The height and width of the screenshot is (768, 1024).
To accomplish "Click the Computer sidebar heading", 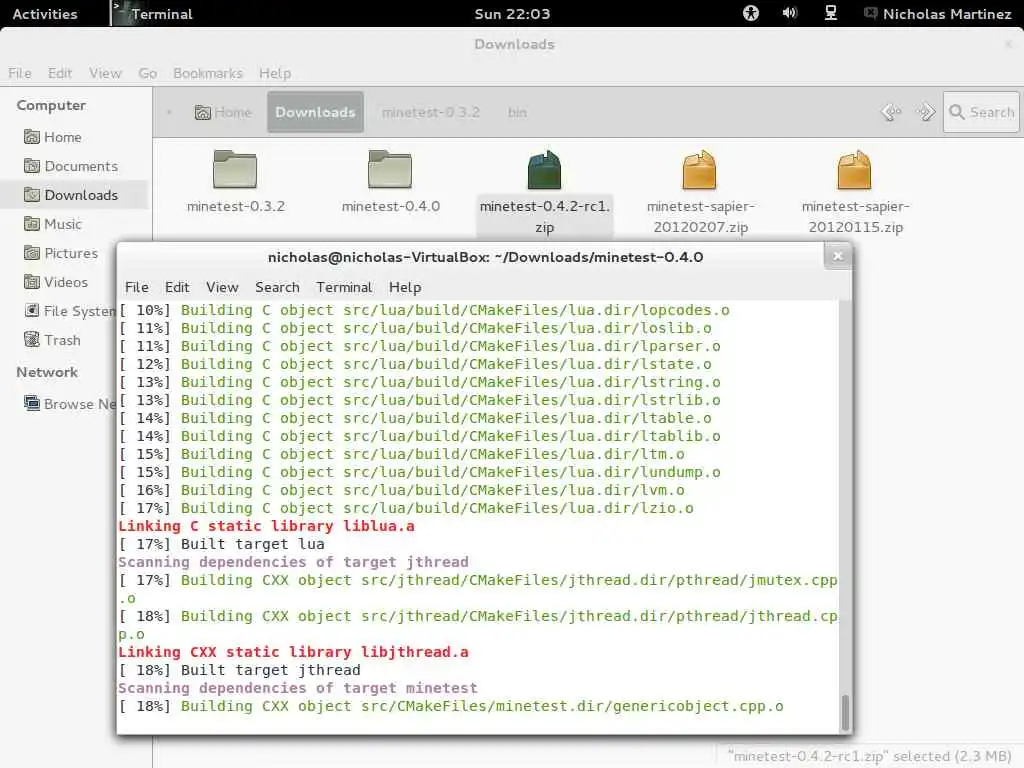I will (x=51, y=105).
